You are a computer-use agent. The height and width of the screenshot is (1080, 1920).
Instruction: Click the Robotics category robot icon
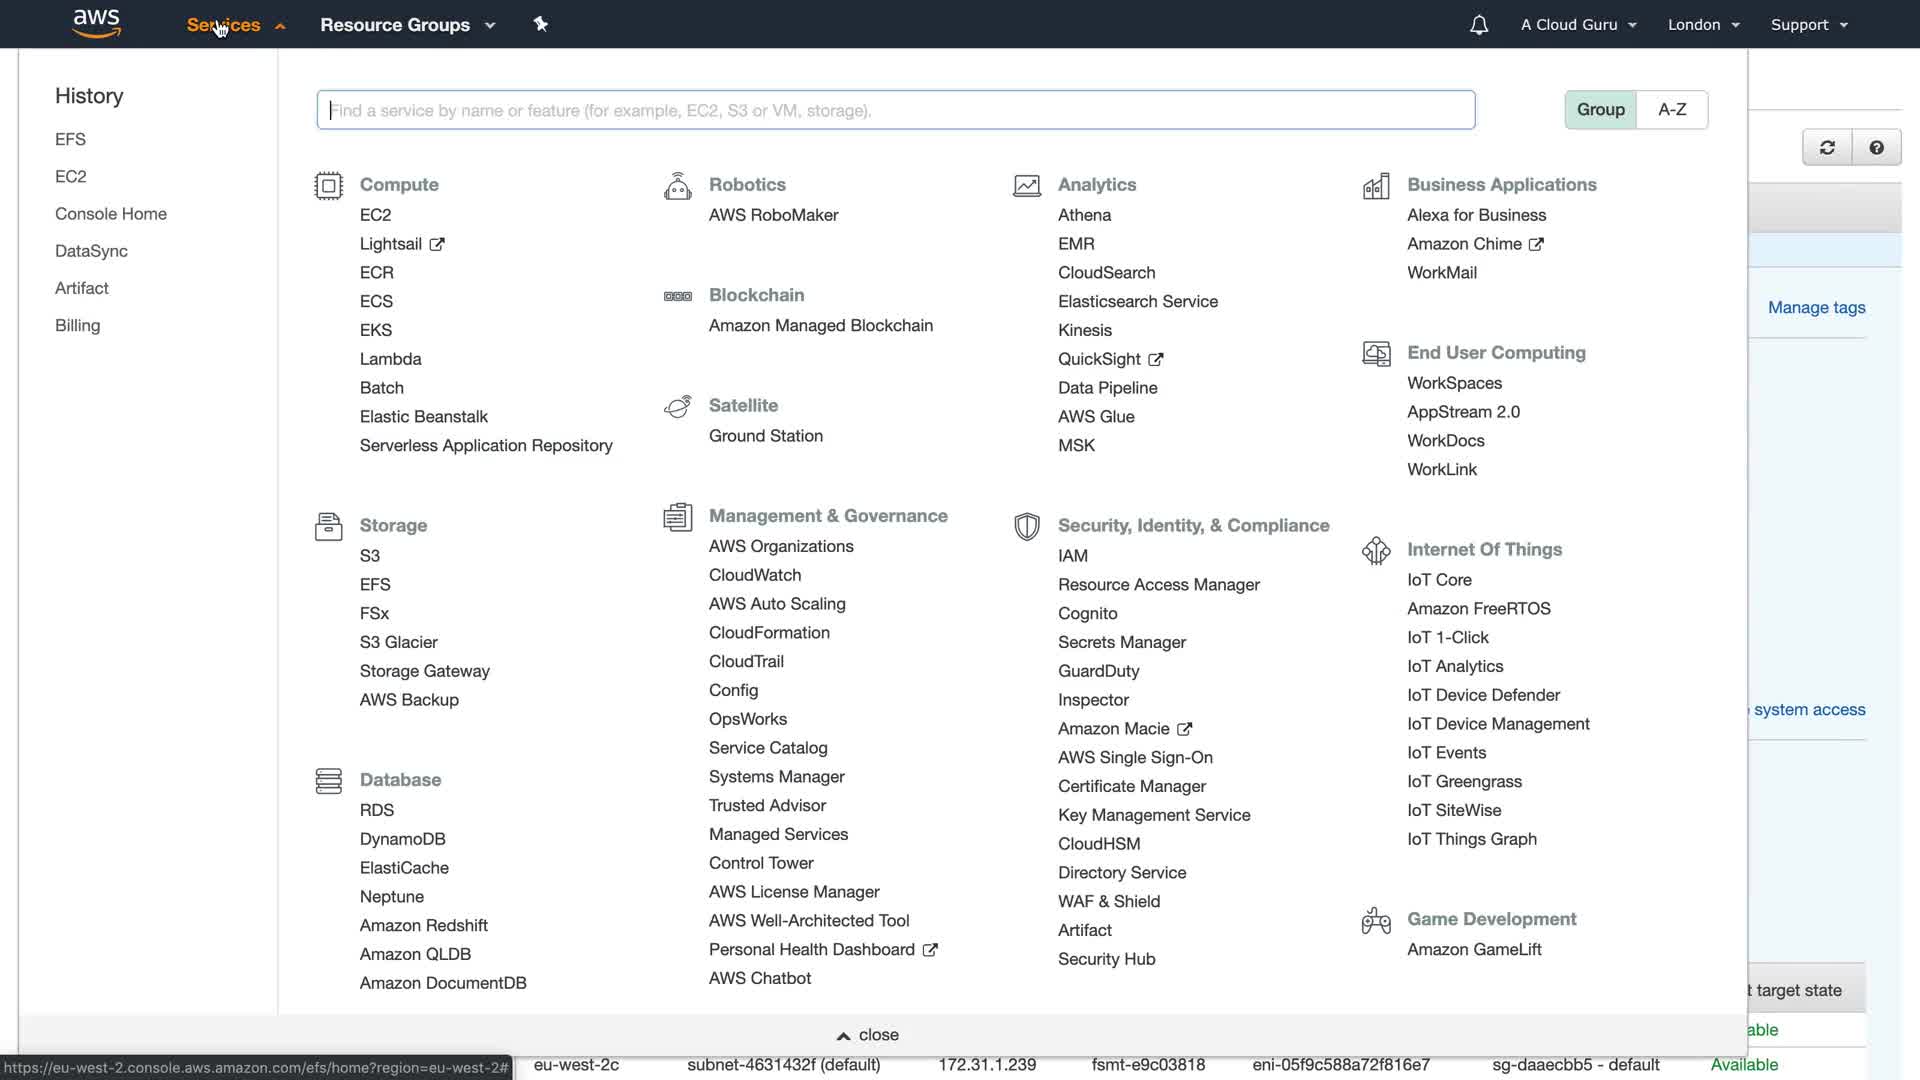coord(677,186)
